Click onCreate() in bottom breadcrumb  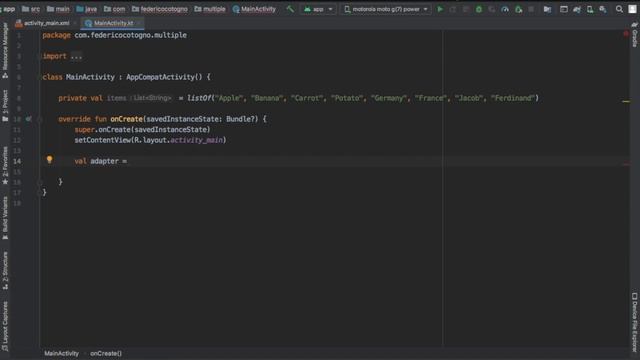106,353
